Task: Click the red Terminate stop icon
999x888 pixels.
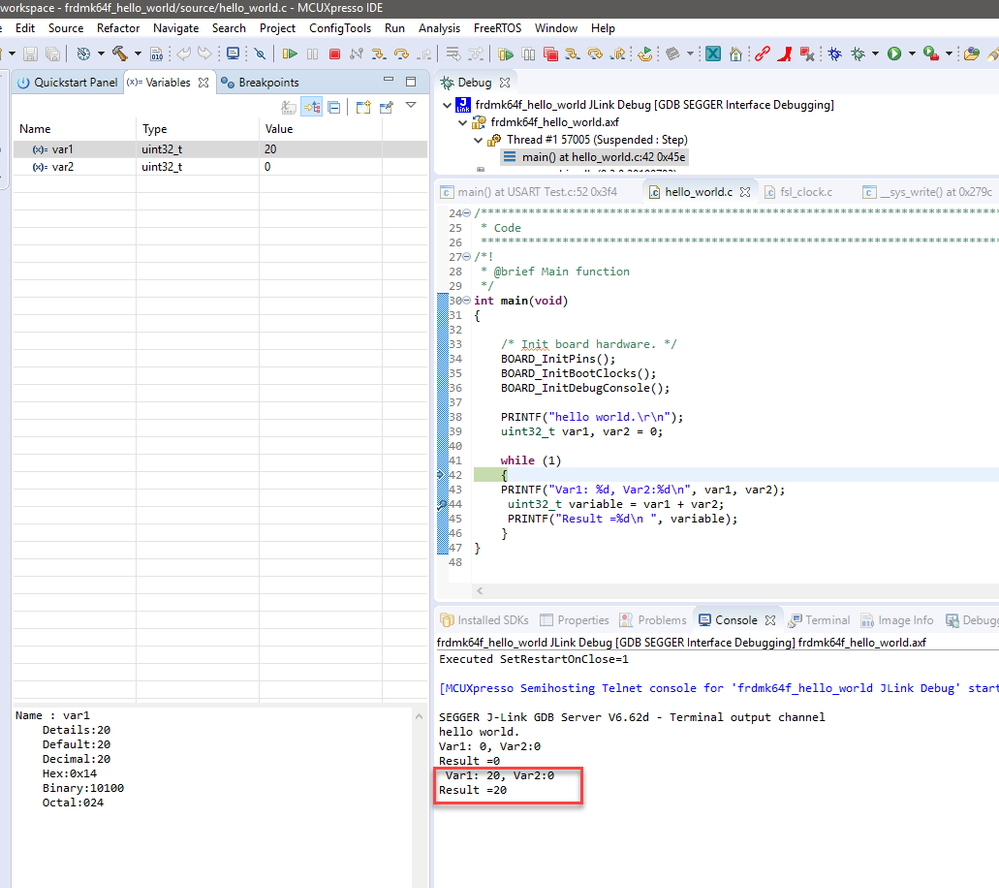Action: 334,54
